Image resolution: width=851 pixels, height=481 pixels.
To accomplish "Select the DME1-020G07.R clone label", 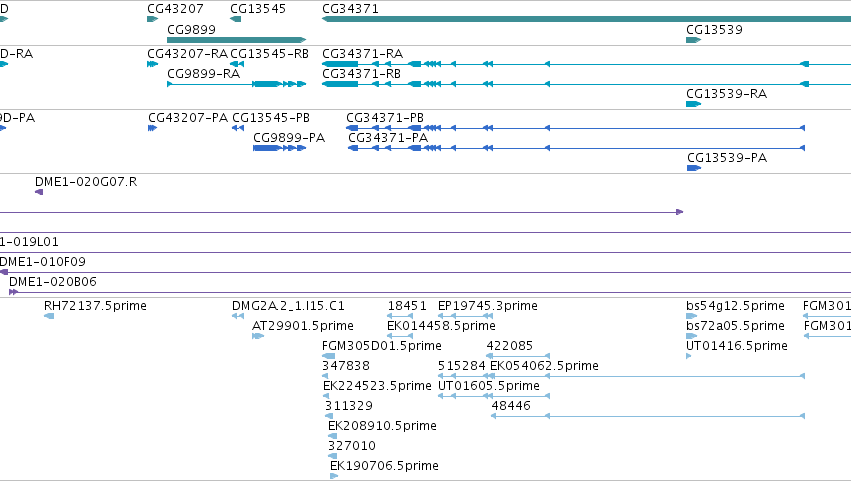I will click(86, 182).
